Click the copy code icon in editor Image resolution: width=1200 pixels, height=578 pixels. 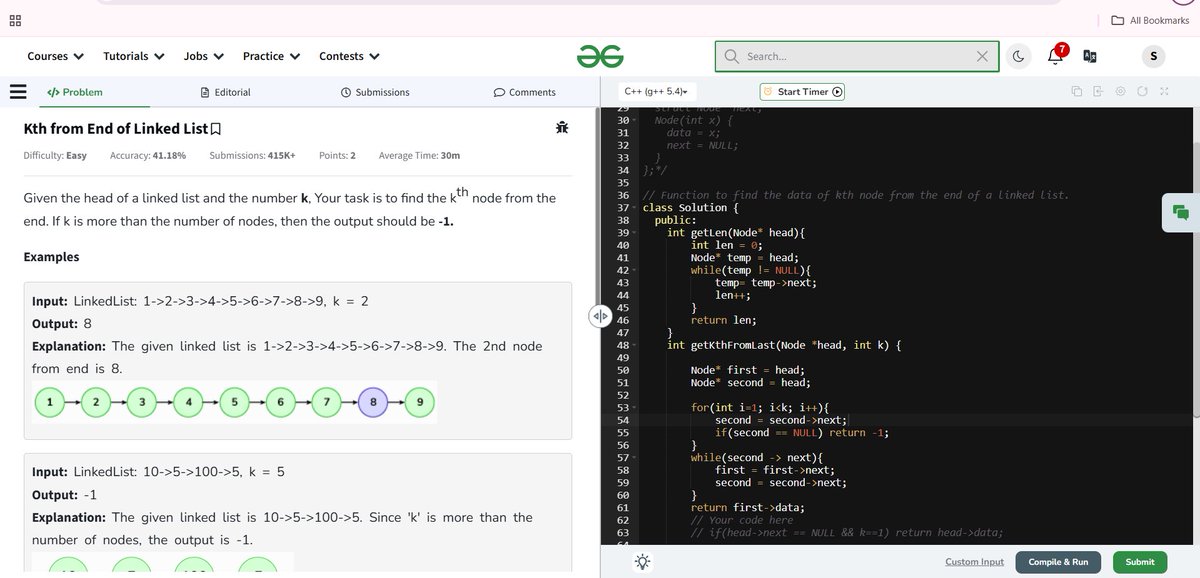(1076, 92)
